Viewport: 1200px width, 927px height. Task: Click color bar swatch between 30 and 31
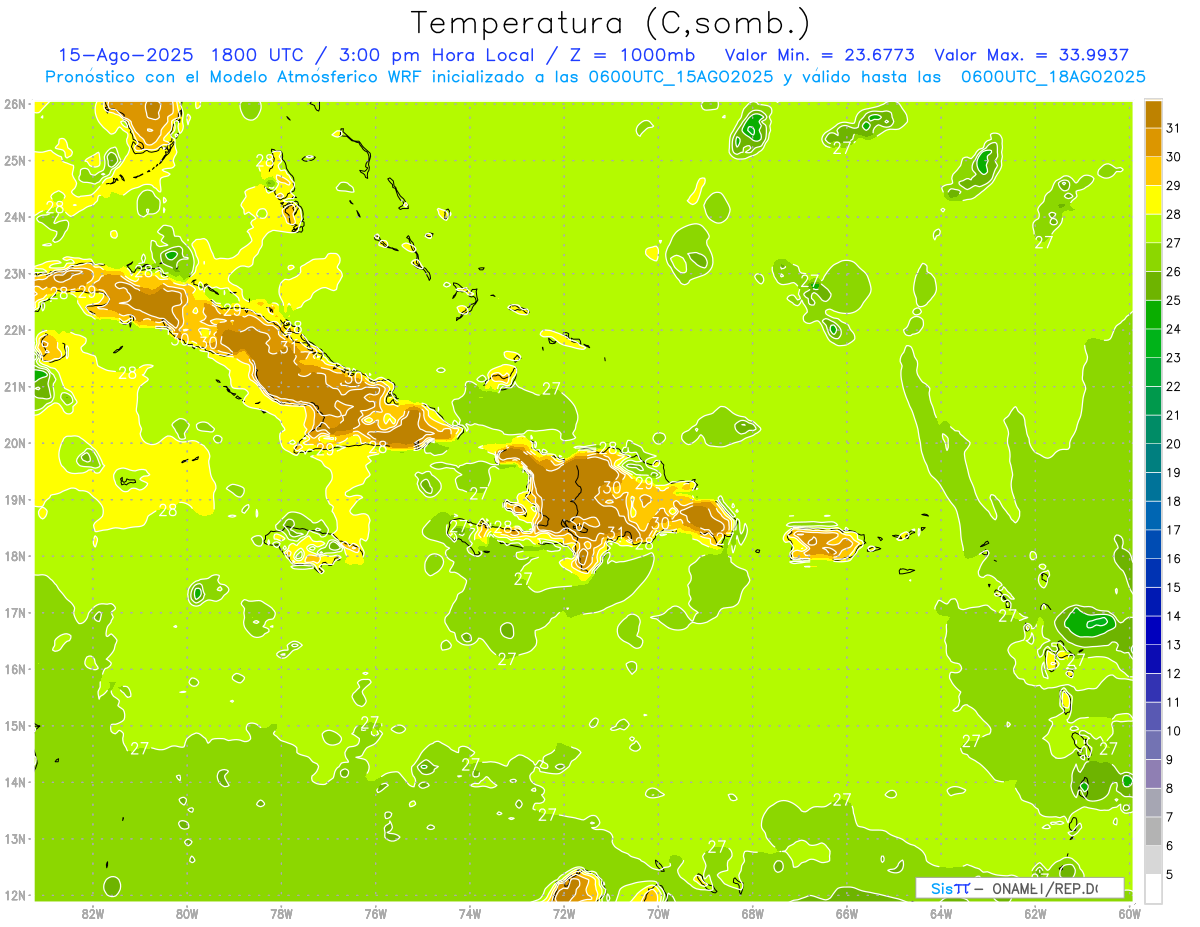(1153, 142)
